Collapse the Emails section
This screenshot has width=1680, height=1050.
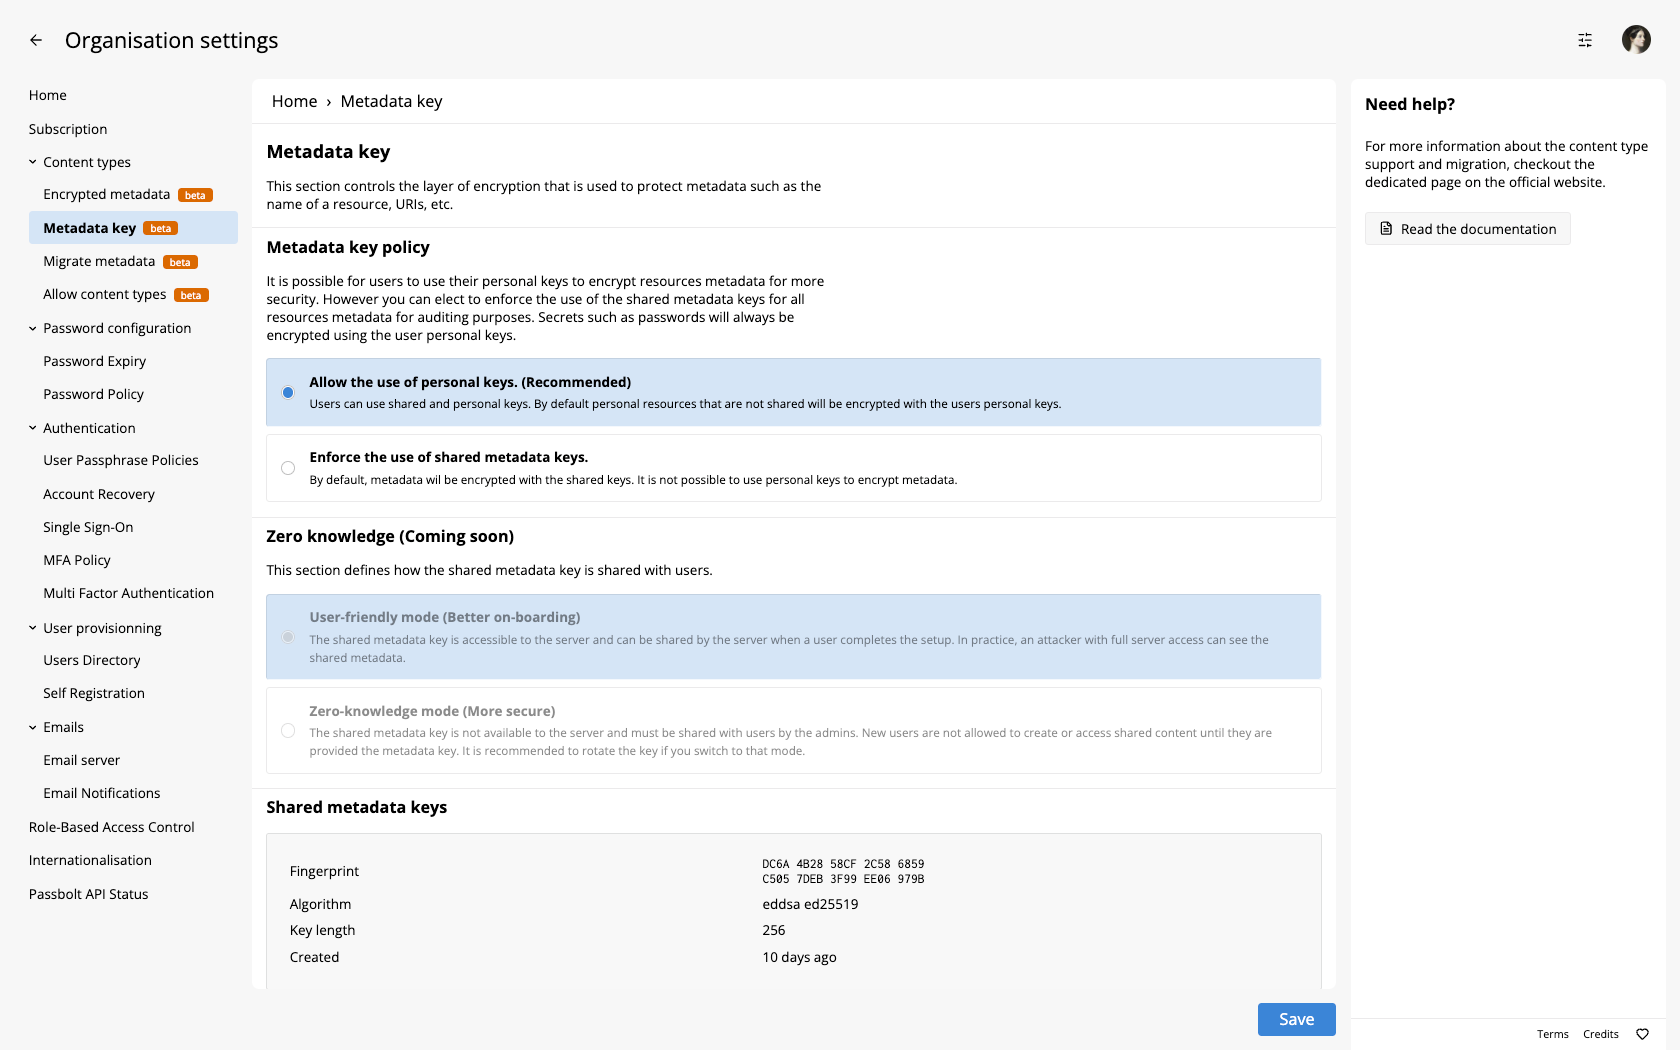[33, 727]
